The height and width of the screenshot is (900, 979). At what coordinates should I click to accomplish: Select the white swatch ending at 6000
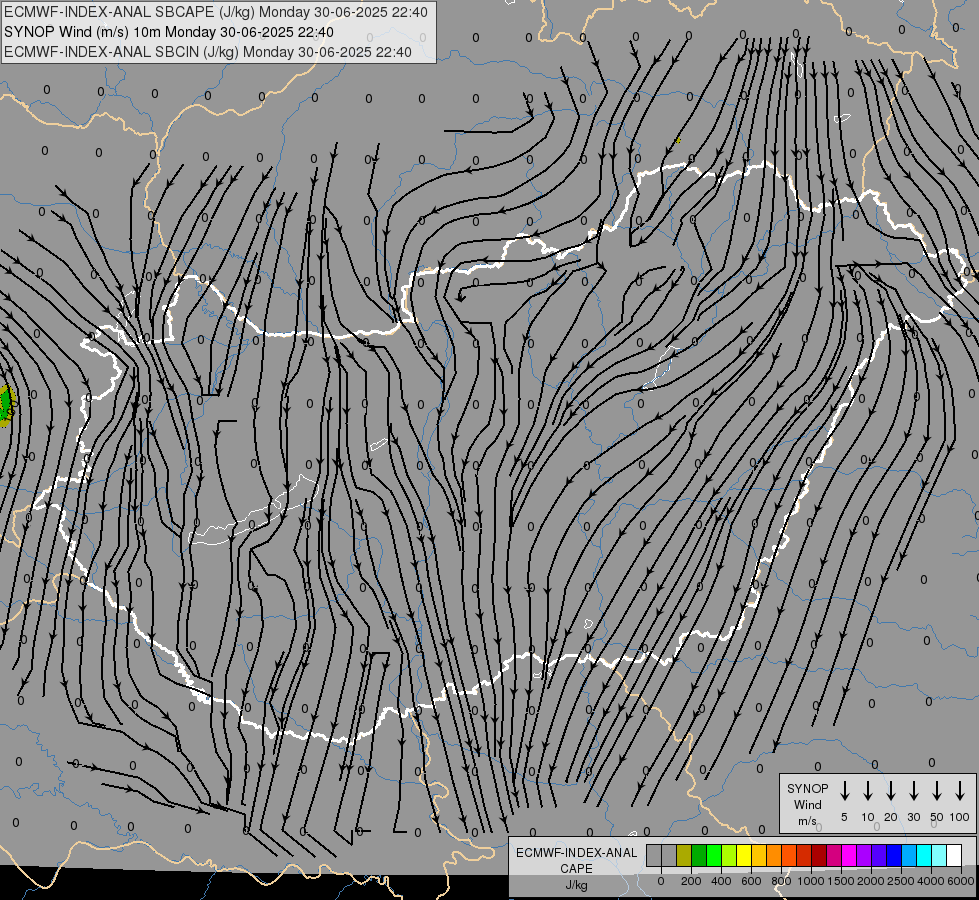[955, 856]
